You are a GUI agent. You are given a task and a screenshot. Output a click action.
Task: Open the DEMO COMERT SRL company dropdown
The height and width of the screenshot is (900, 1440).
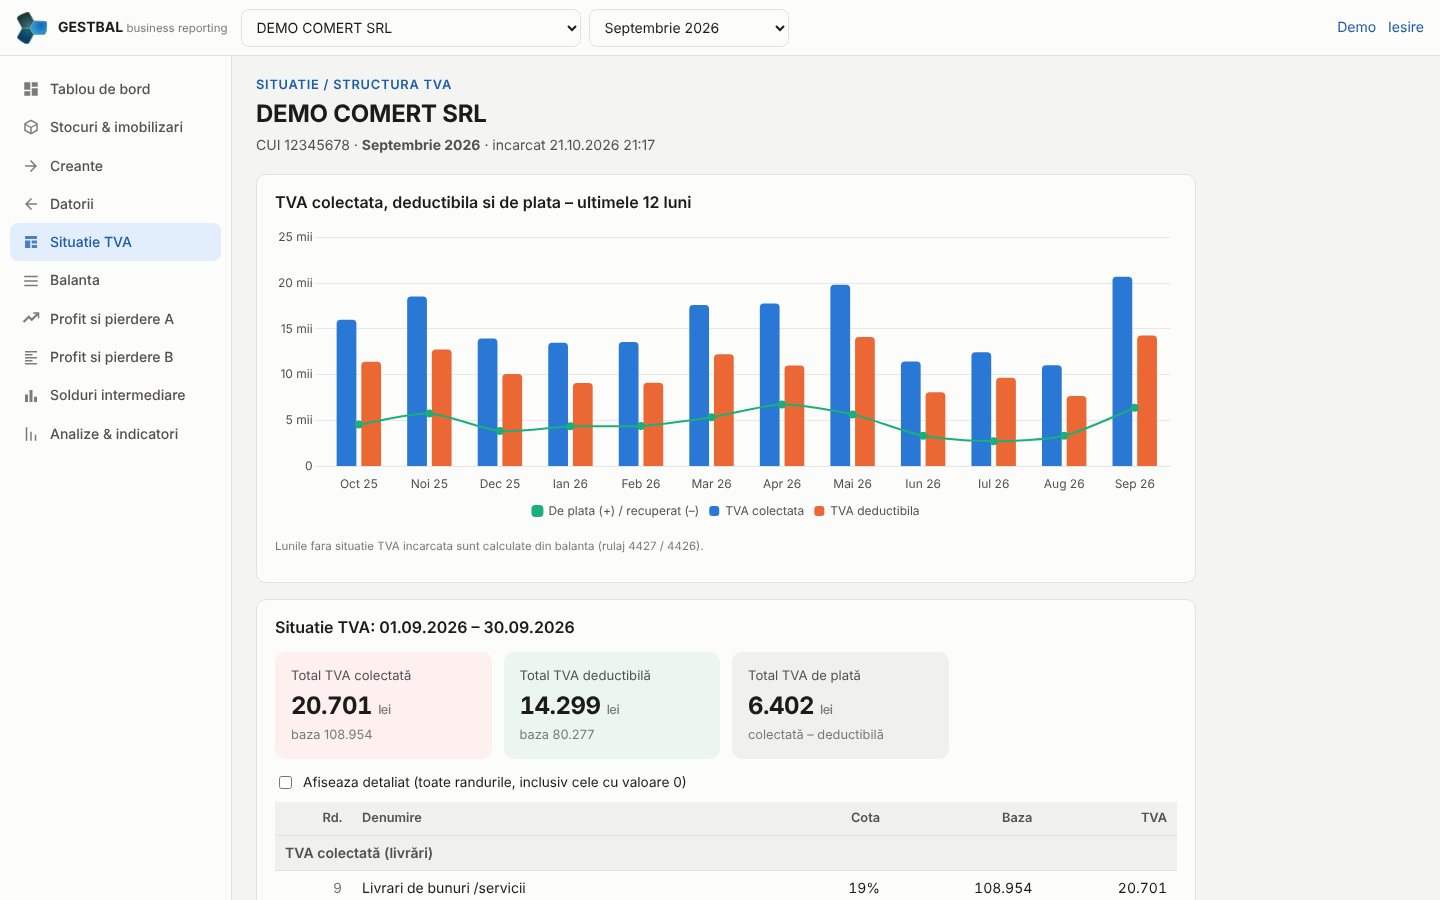[411, 28]
